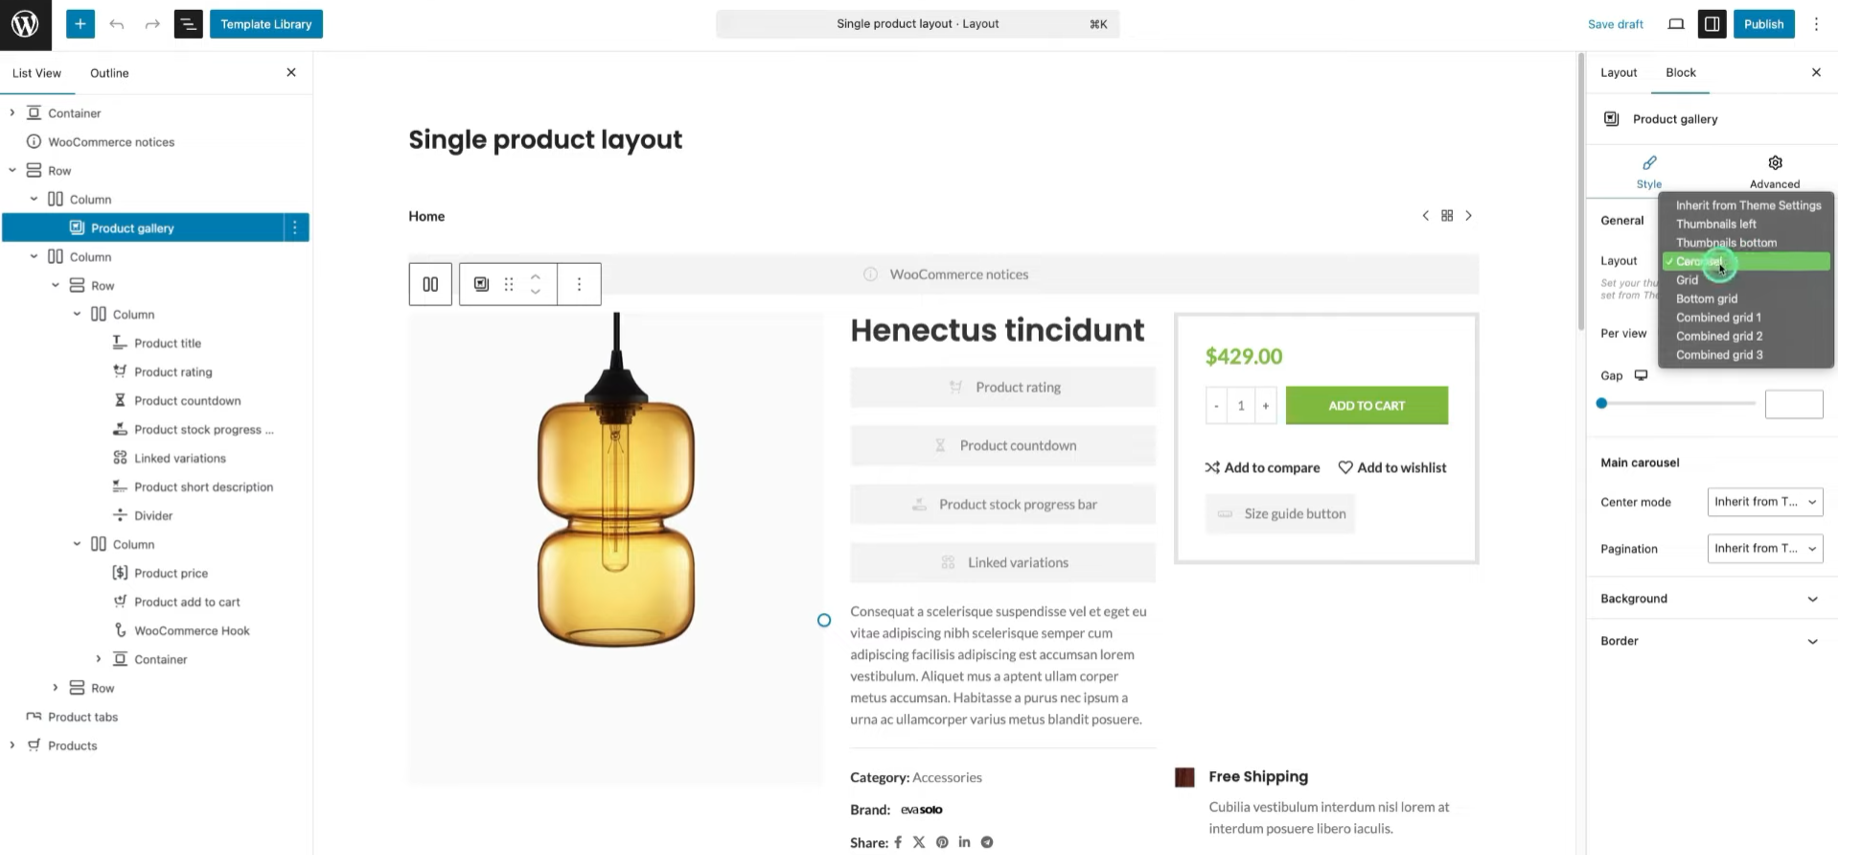Click the Undo arrow icon
The image size is (1851, 855).
[x=117, y=23]
